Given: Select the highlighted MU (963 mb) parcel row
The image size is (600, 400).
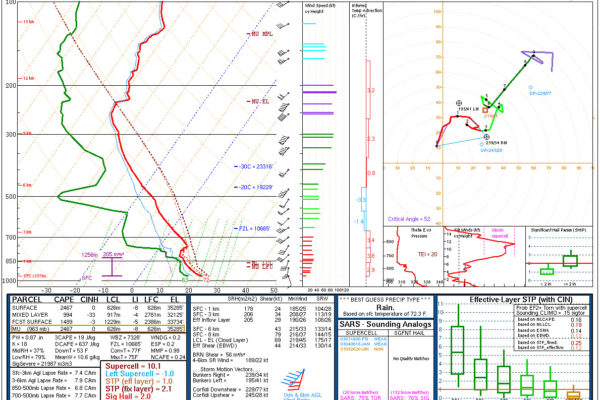Looking at the screenshot, I should (98, 328).
